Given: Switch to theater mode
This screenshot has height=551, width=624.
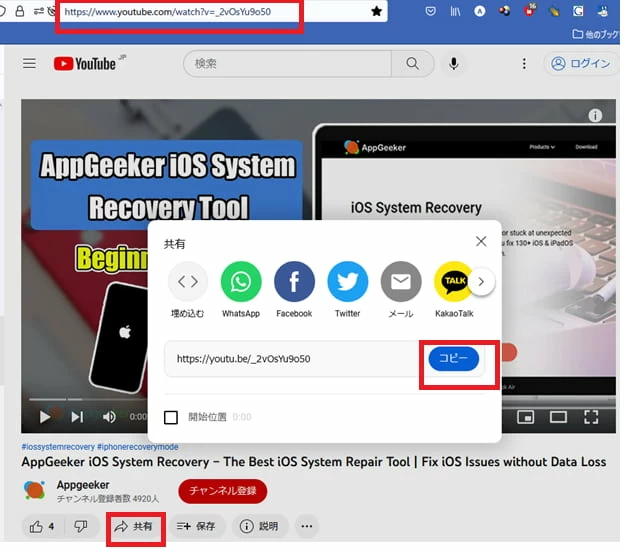Looking at the screenshot, I should point(558,417).
